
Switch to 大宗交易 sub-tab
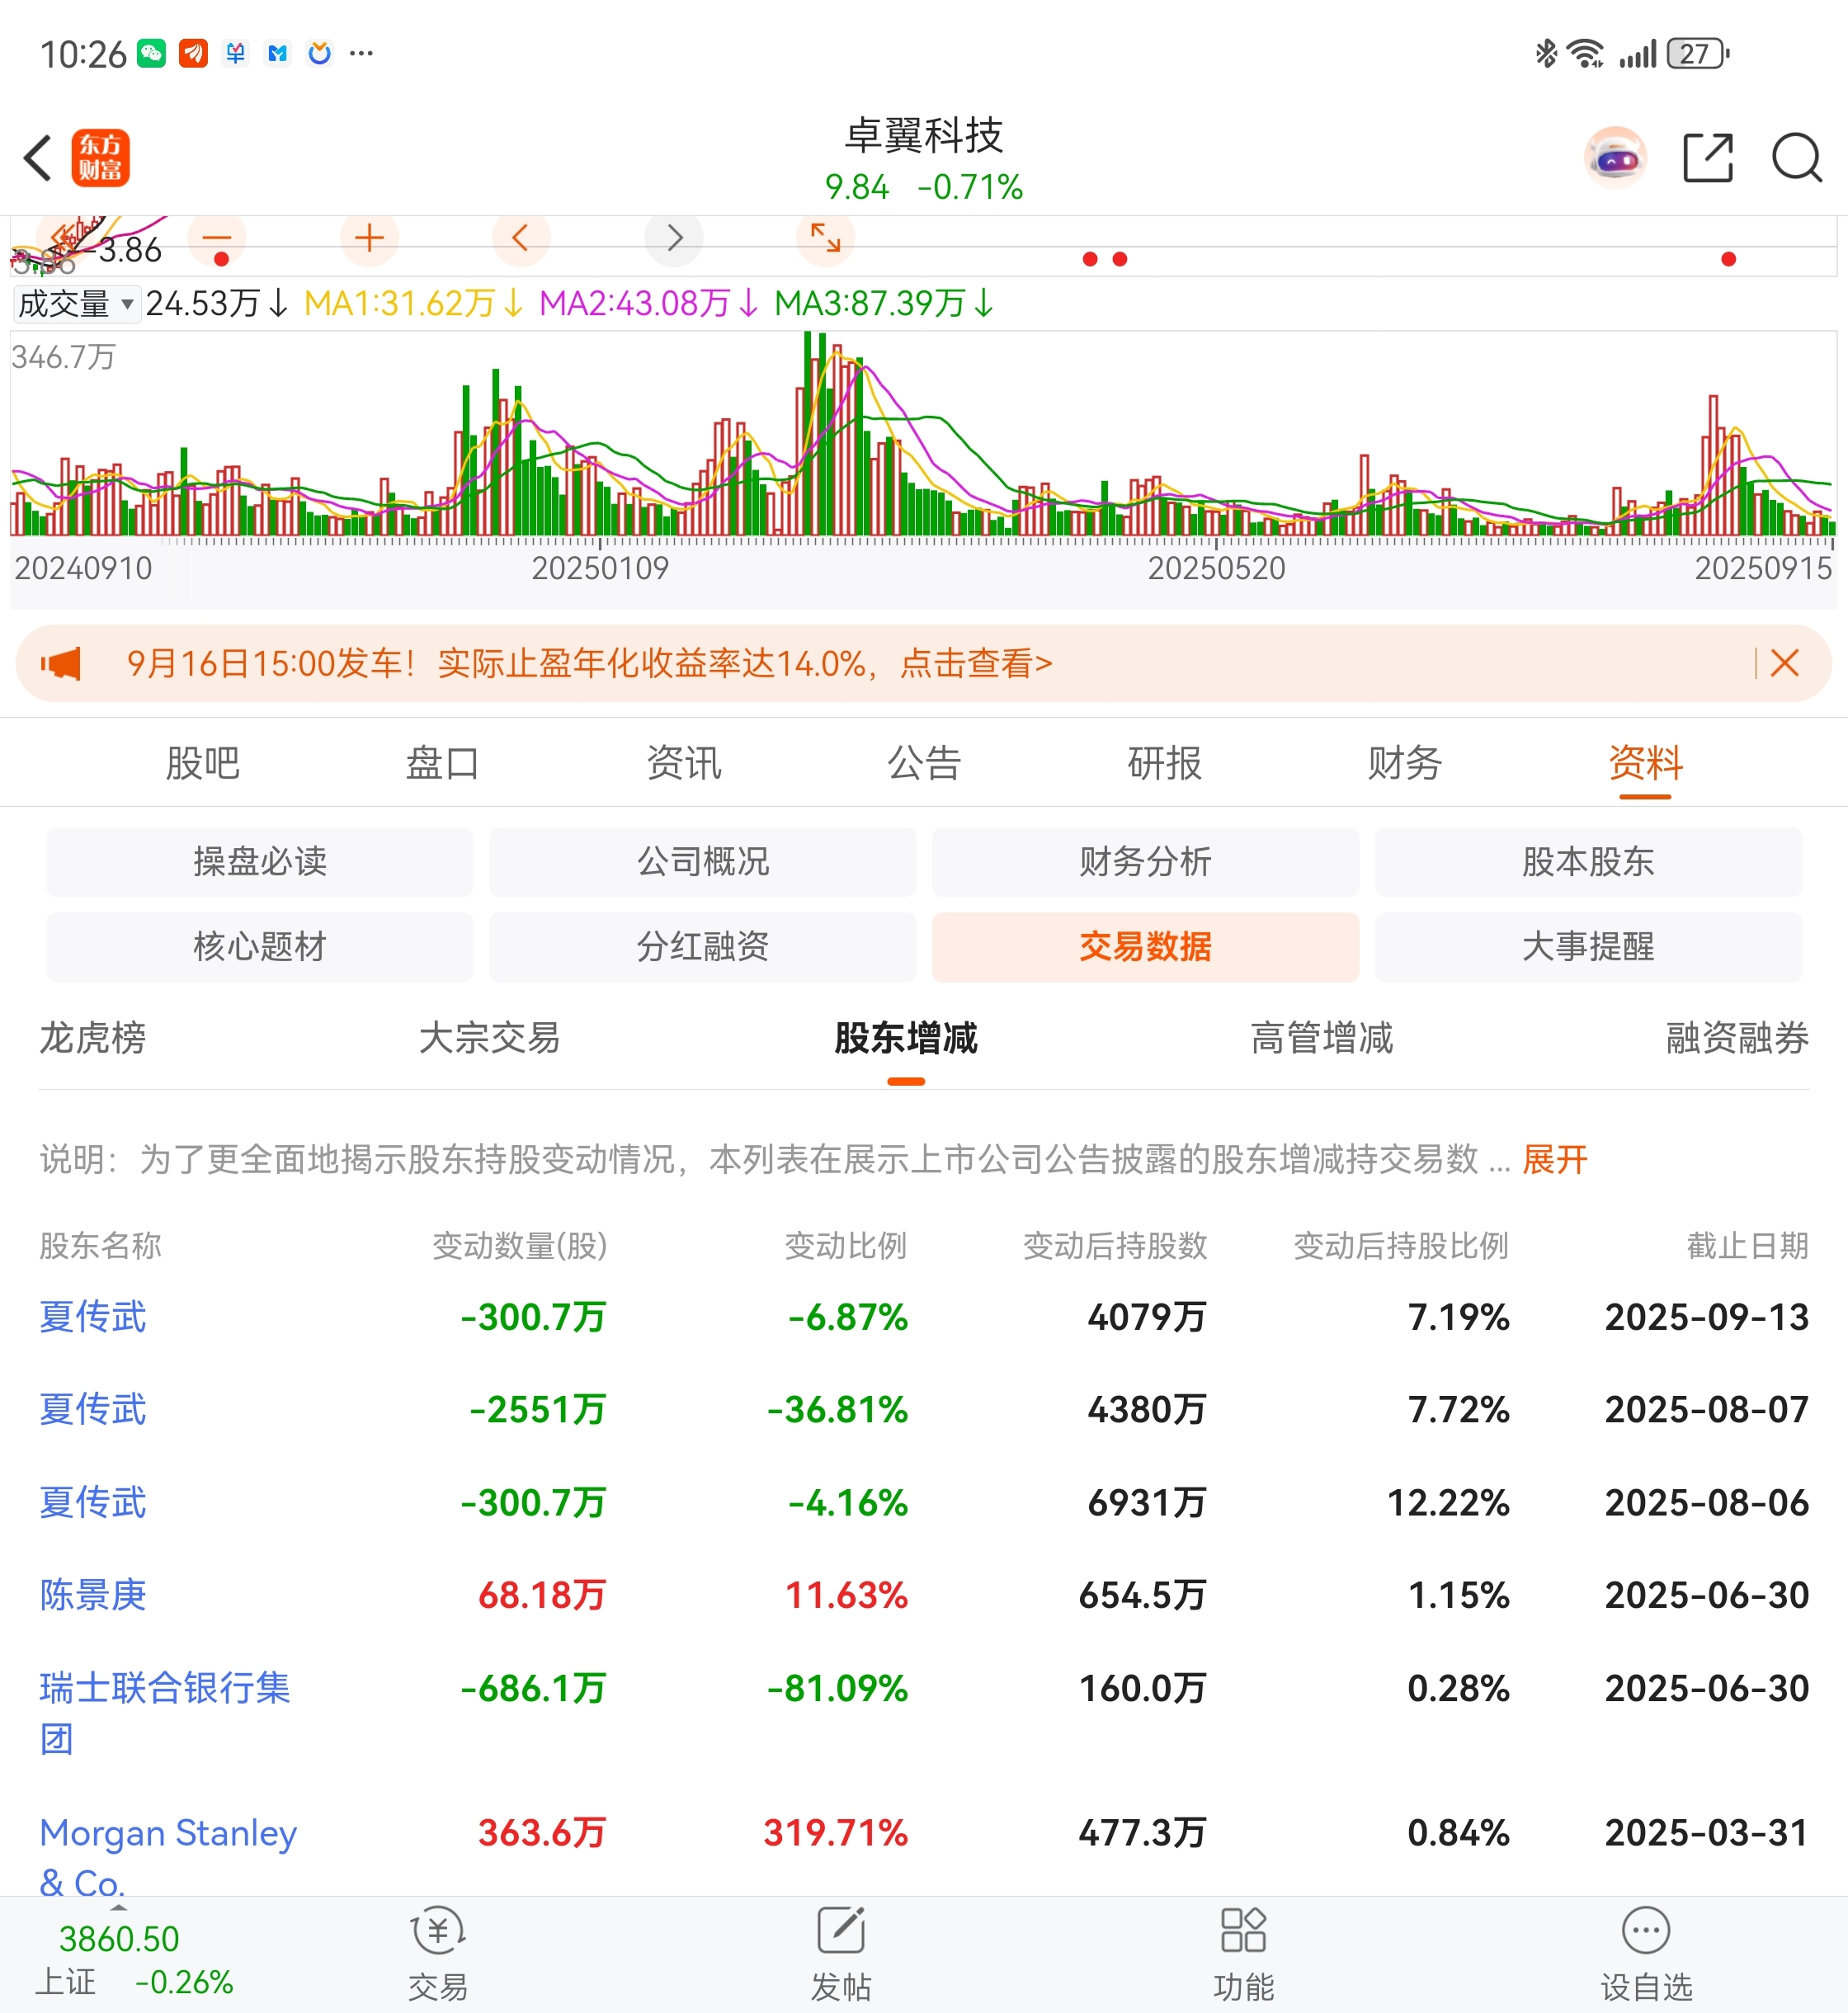click(x=490, y=1038)
